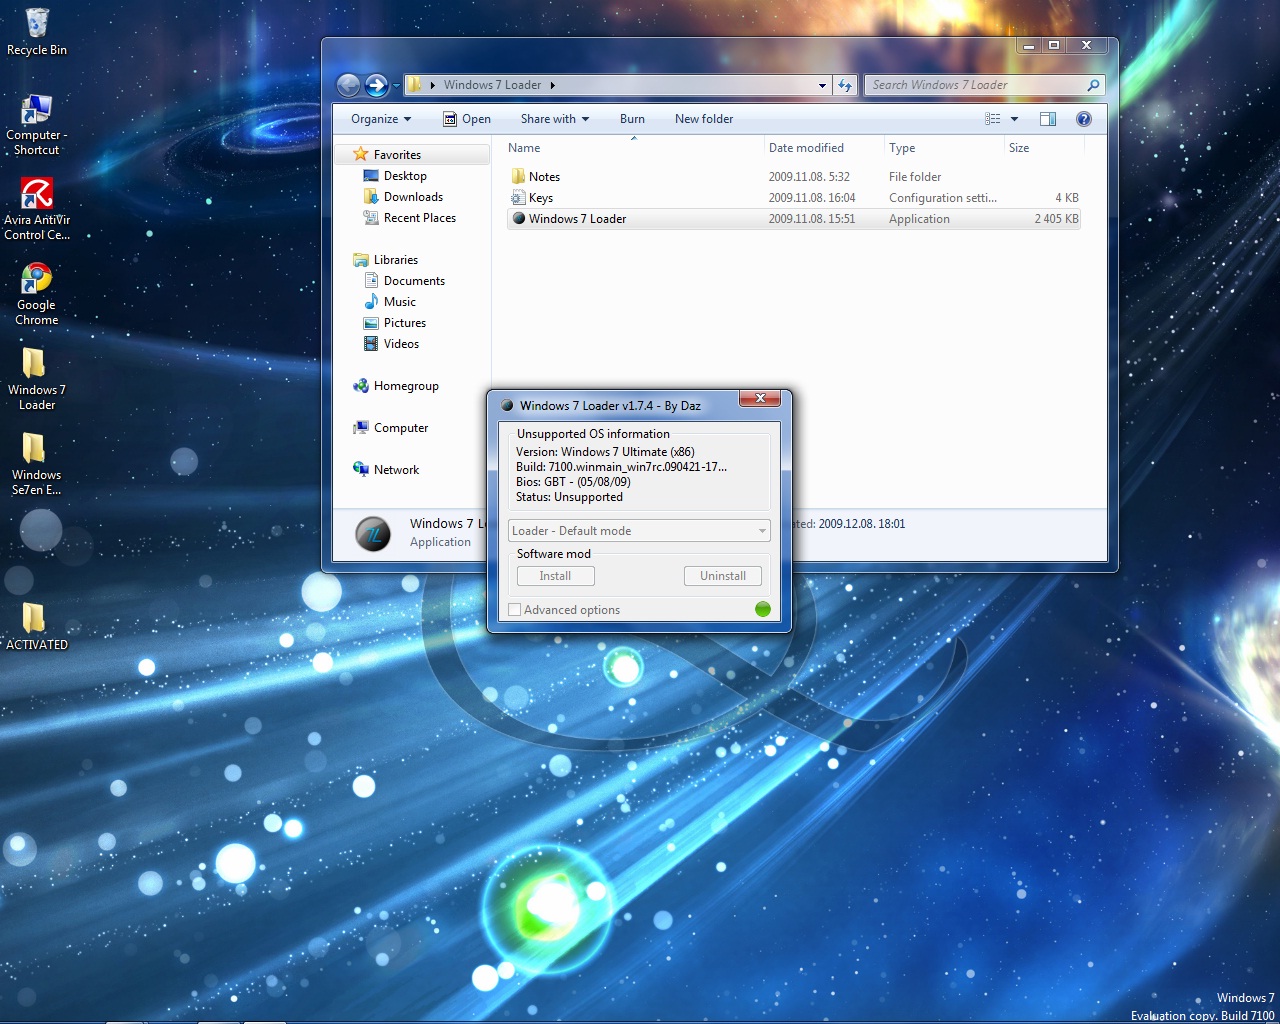Select the ACTIVATED desktop folder
This screenshot has width=1280, height=1024.
(36, 626)
